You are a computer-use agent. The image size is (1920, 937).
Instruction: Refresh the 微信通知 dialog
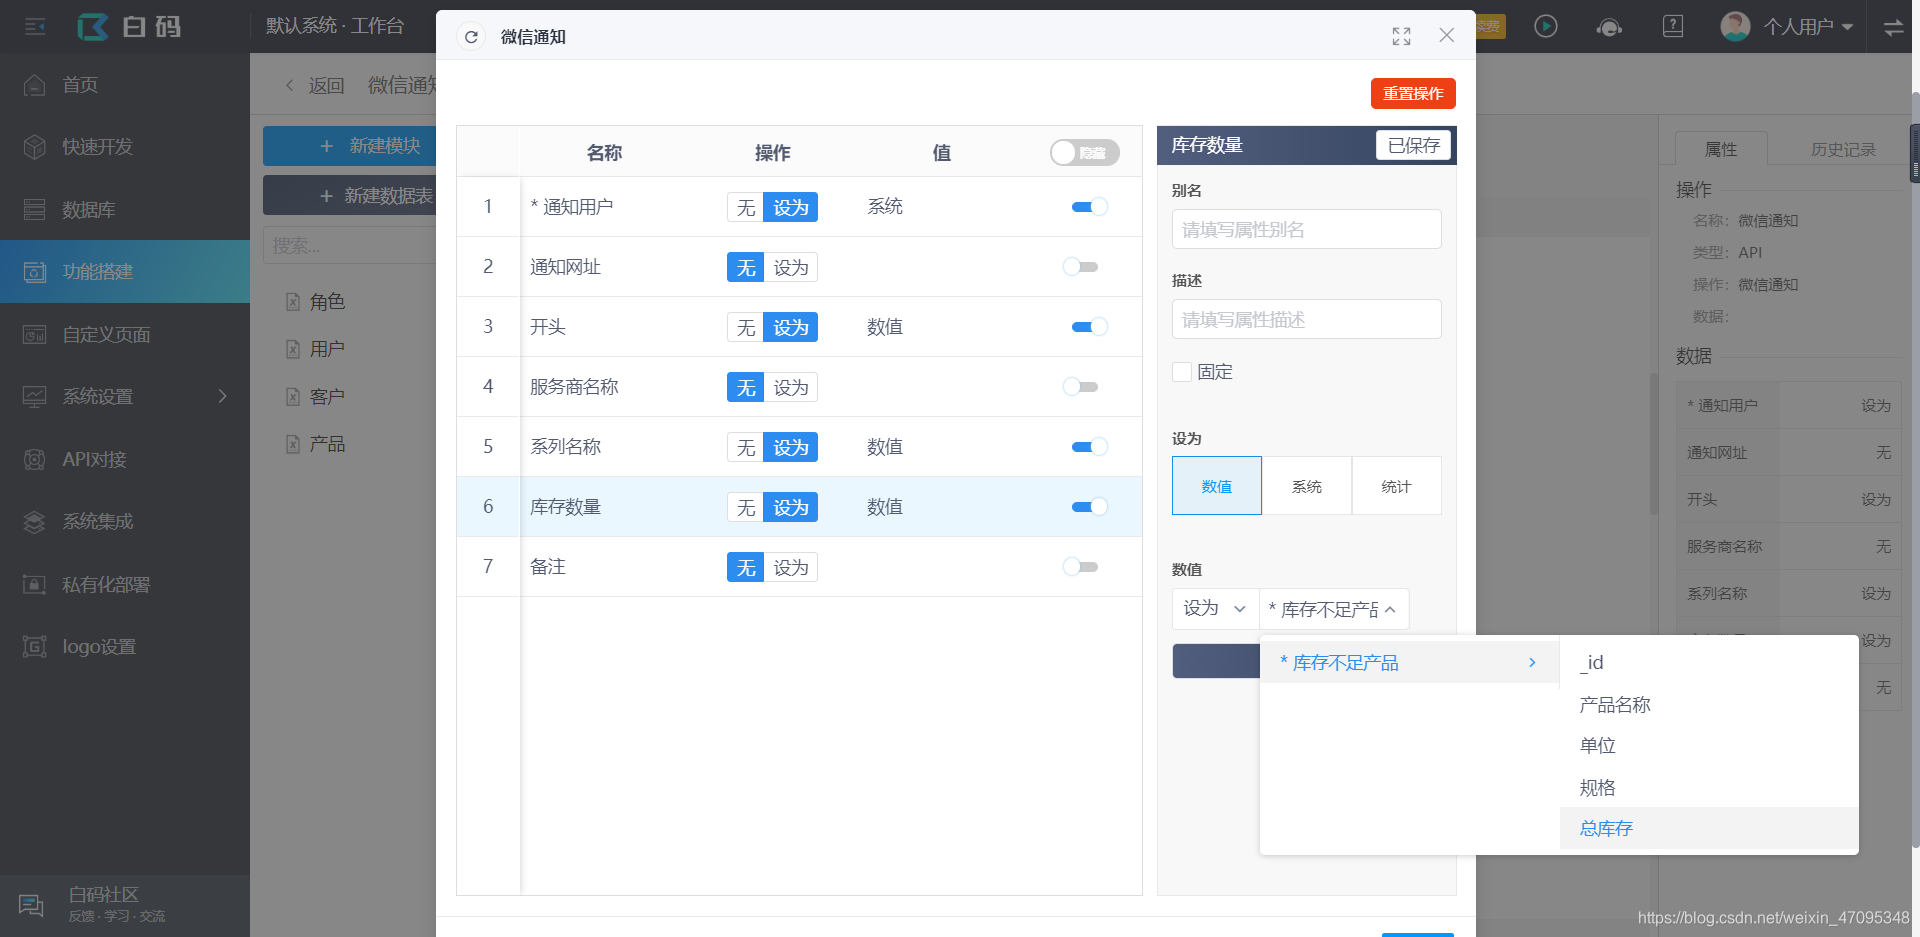pyautogui.click(x=470, y=36)
